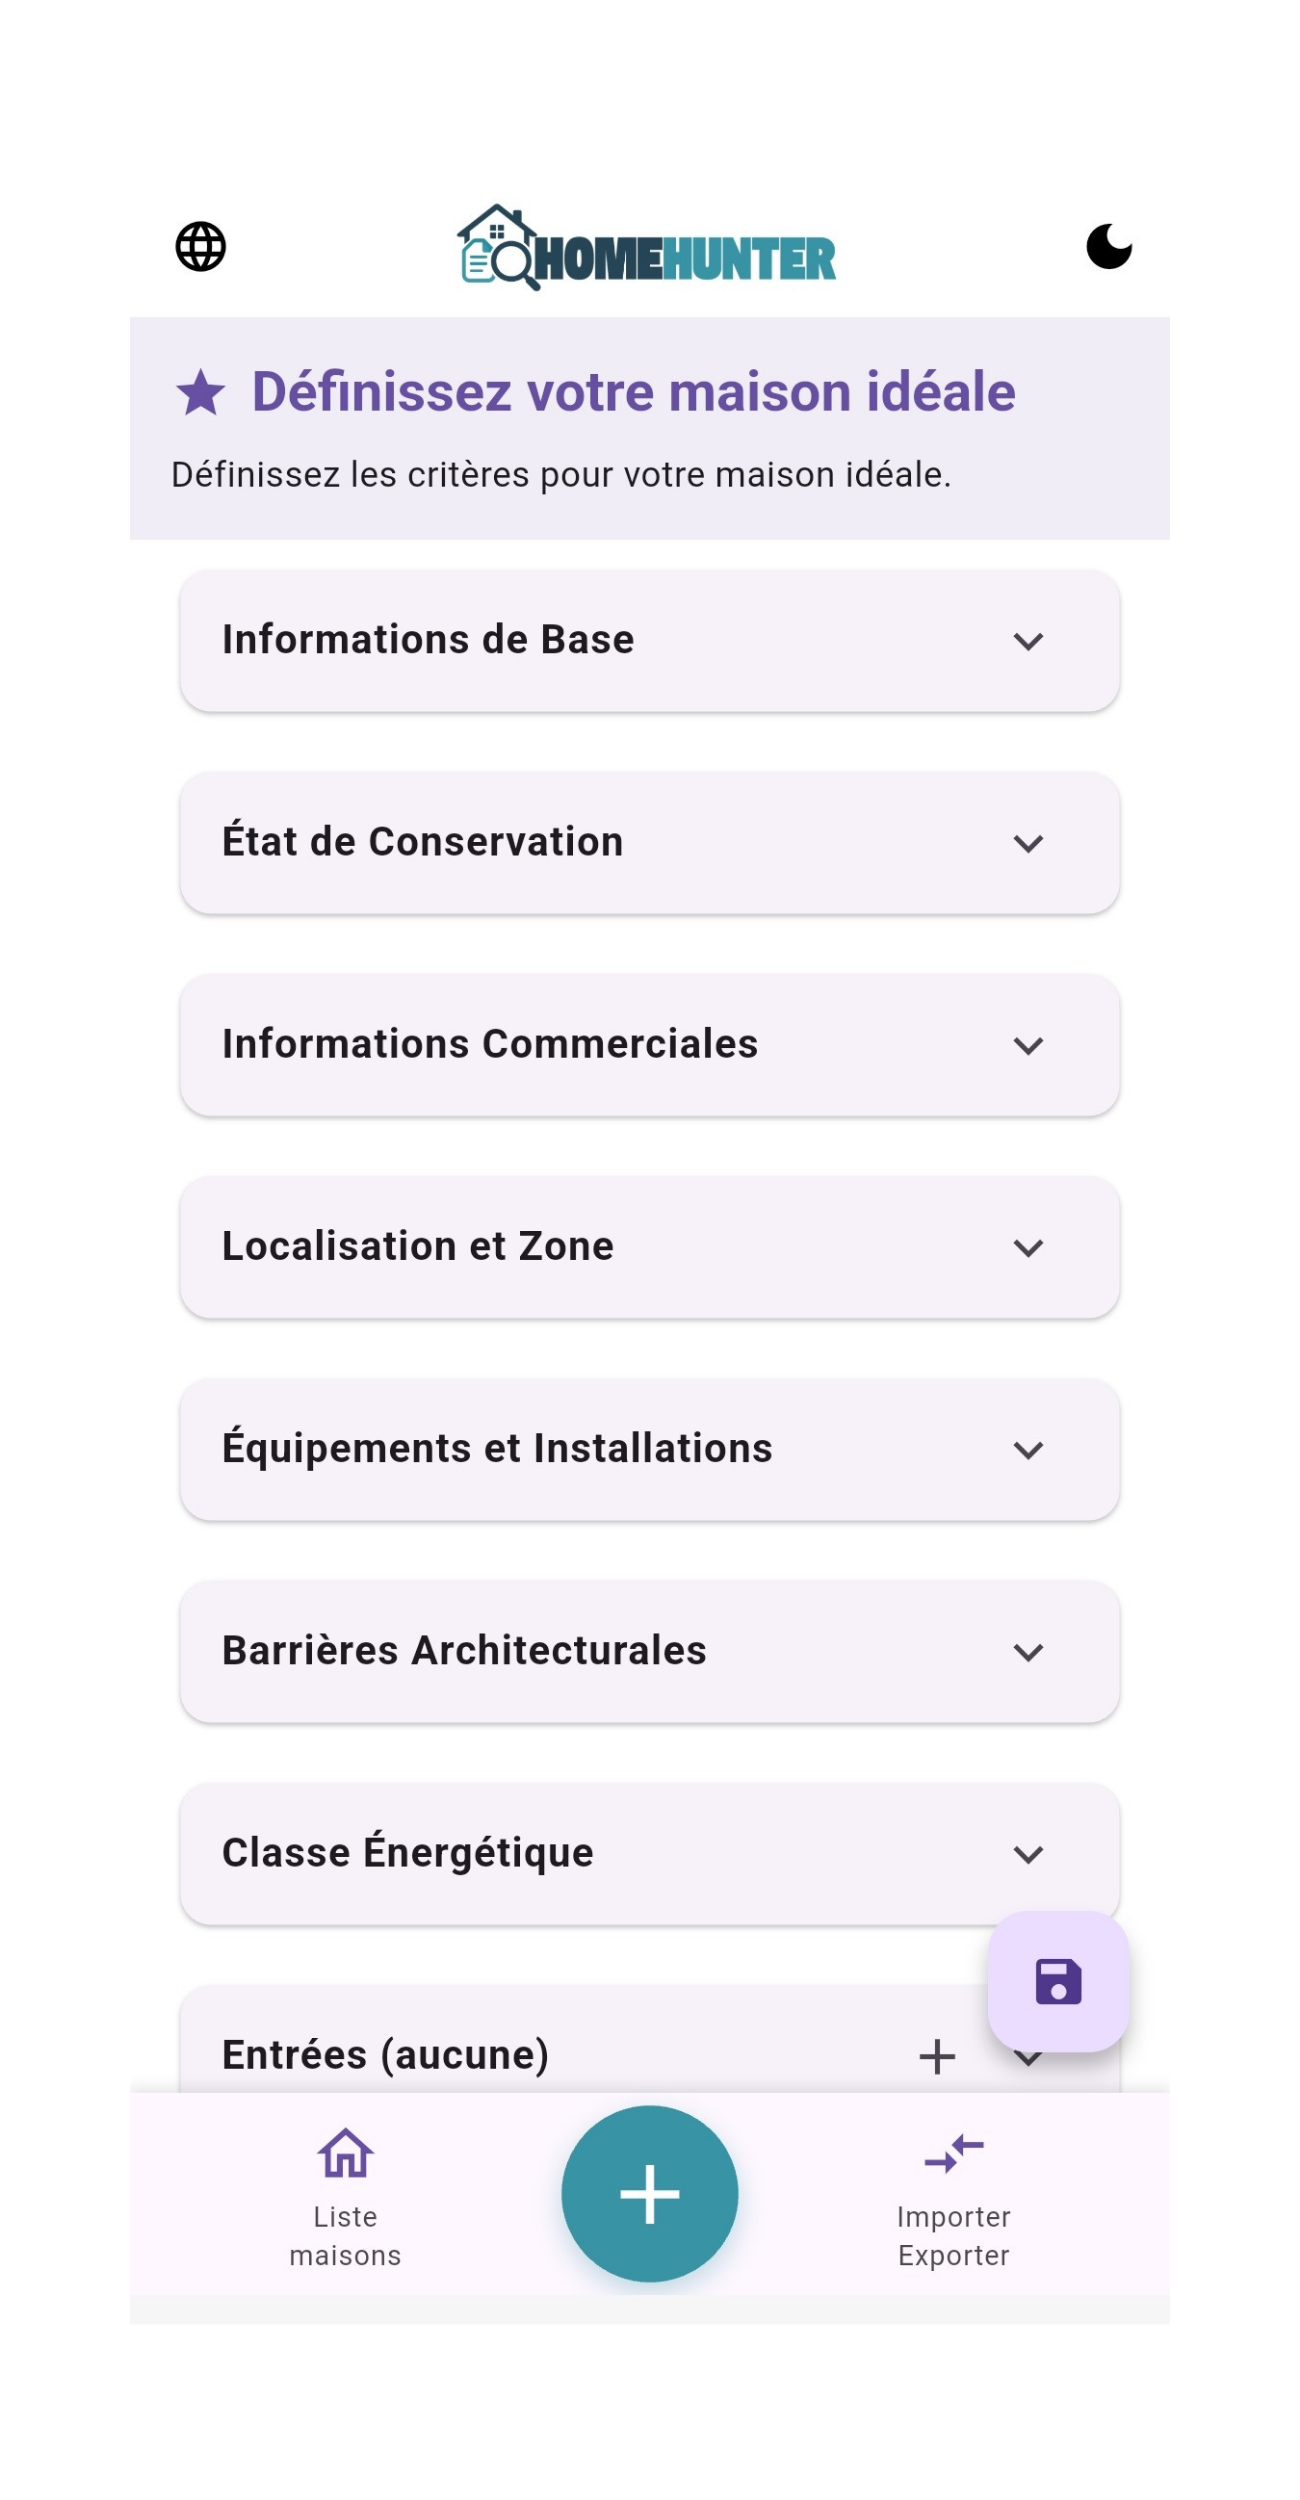
Task: Click the Définissez votre maison idéale heading
Action: click(633, 392)
